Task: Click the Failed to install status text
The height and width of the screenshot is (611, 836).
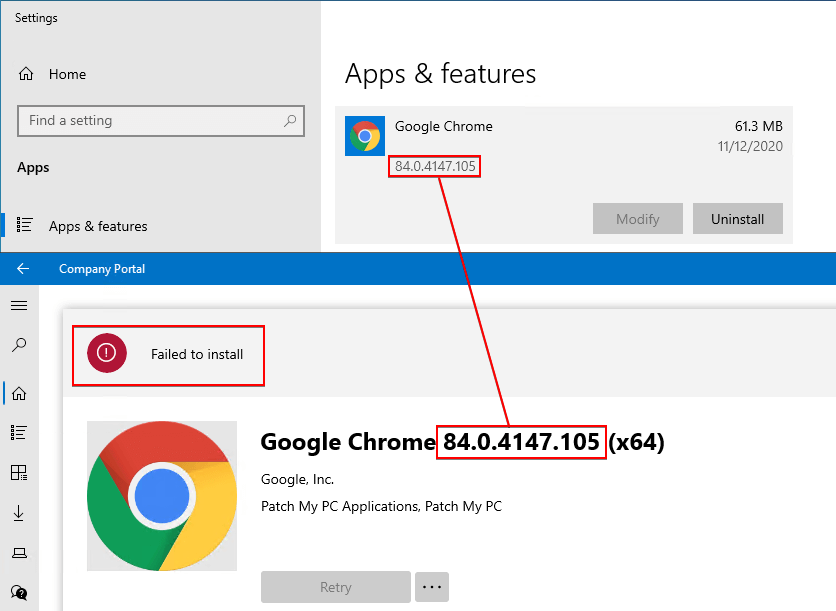Action: tap(197, 354)
